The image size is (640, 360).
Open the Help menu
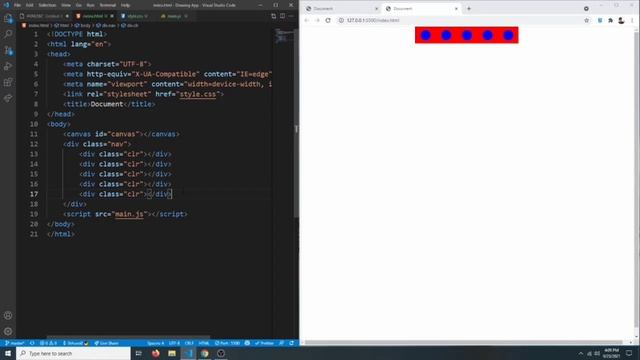click(x=125, y=5)
